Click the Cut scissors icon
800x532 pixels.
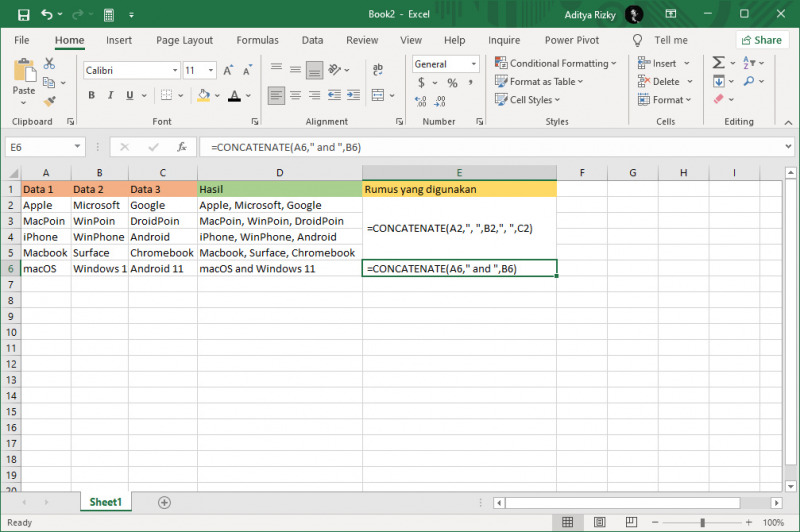(x=49, y=63)
